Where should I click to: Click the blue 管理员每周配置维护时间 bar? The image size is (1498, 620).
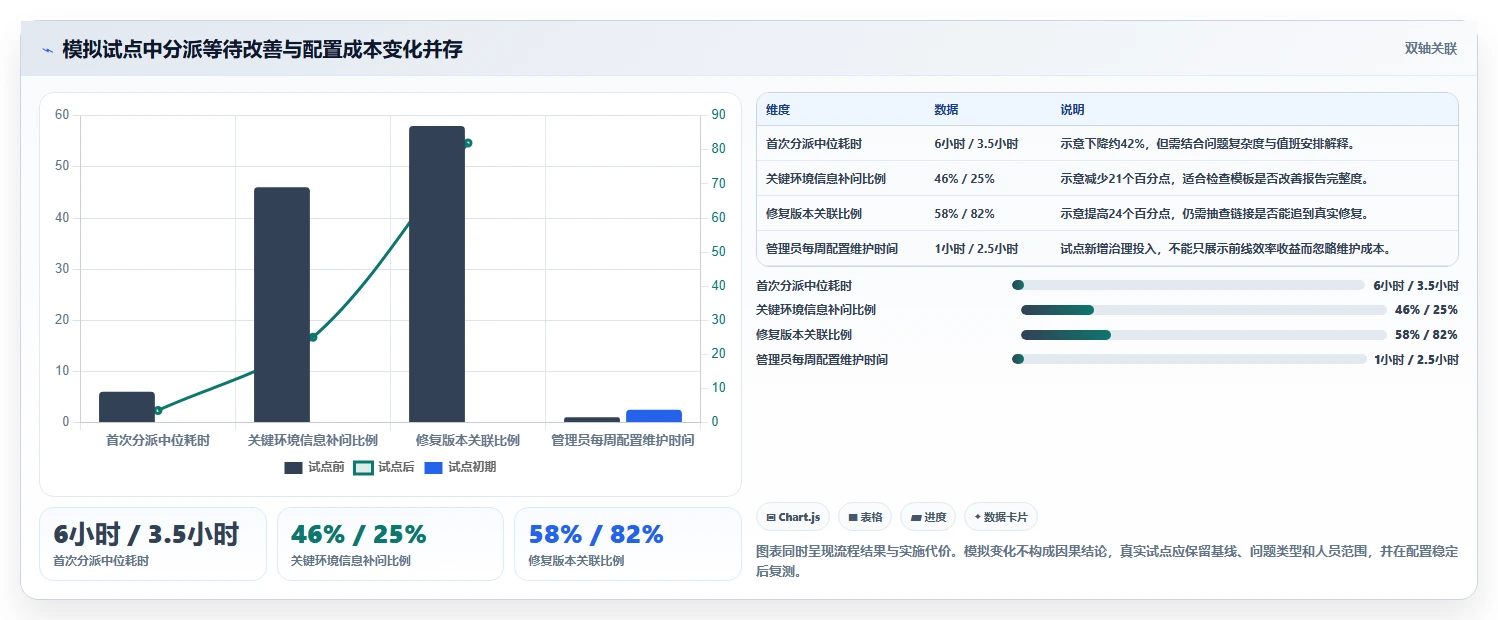[654, 416]
